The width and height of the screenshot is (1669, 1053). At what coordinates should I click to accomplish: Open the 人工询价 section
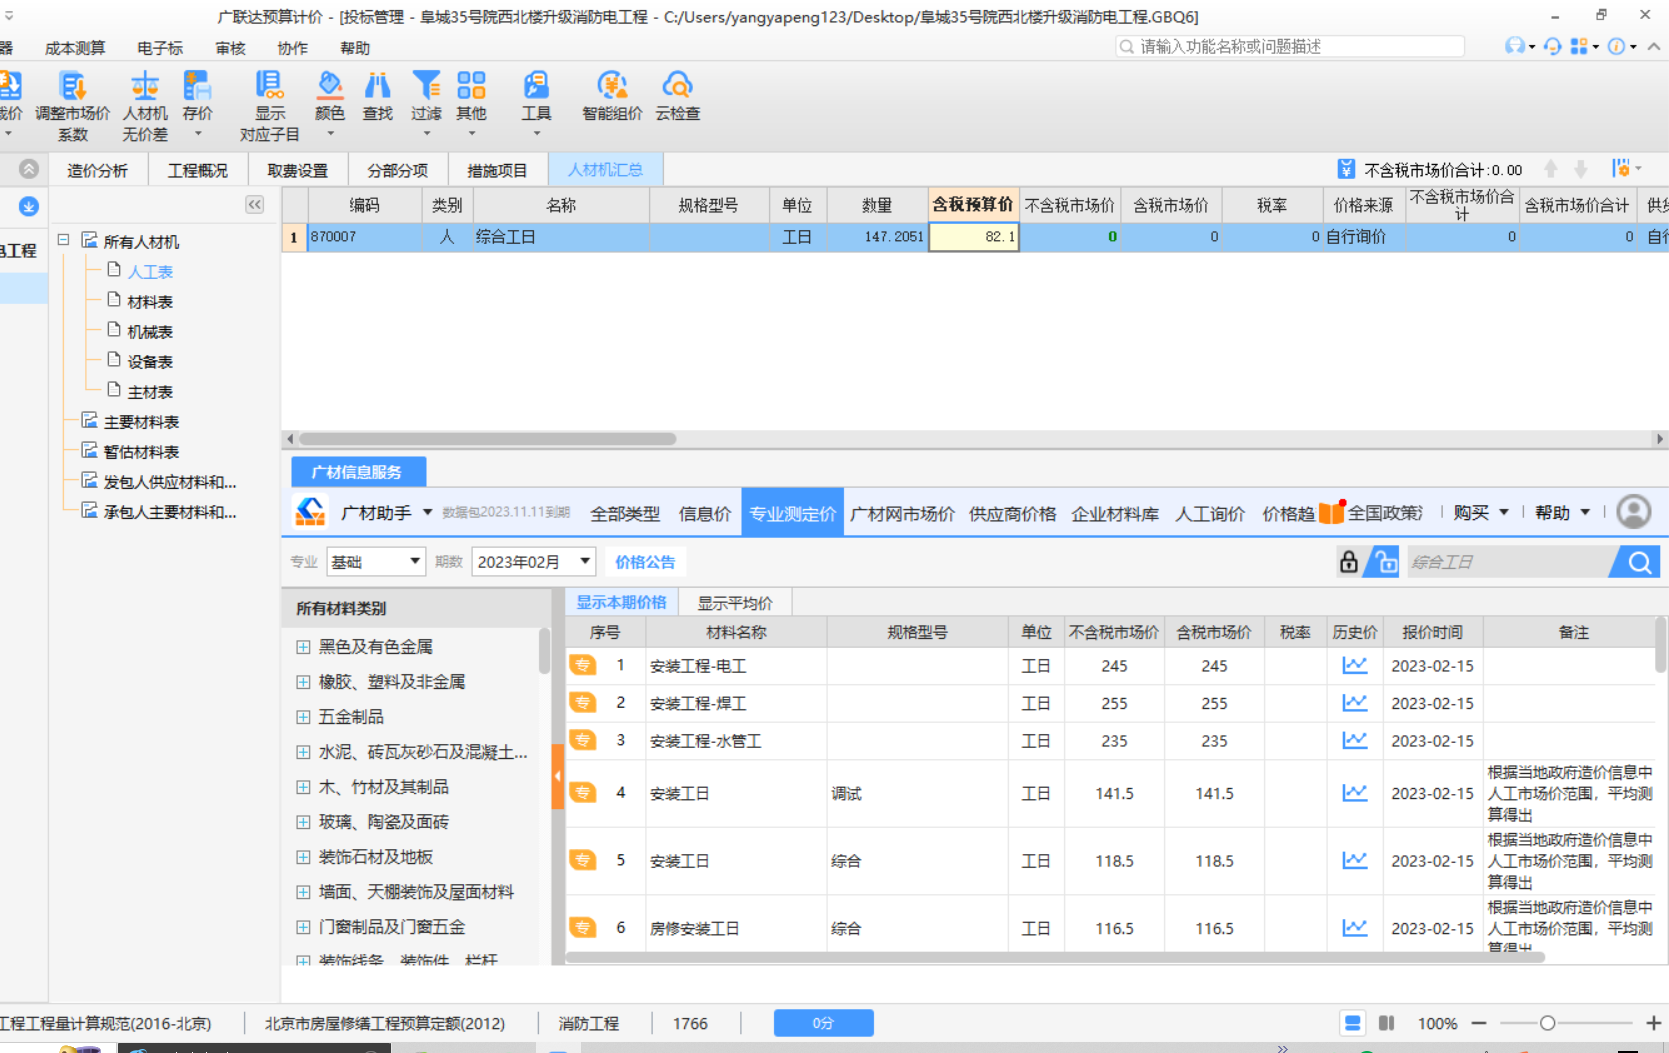[x=1210, y=513]
